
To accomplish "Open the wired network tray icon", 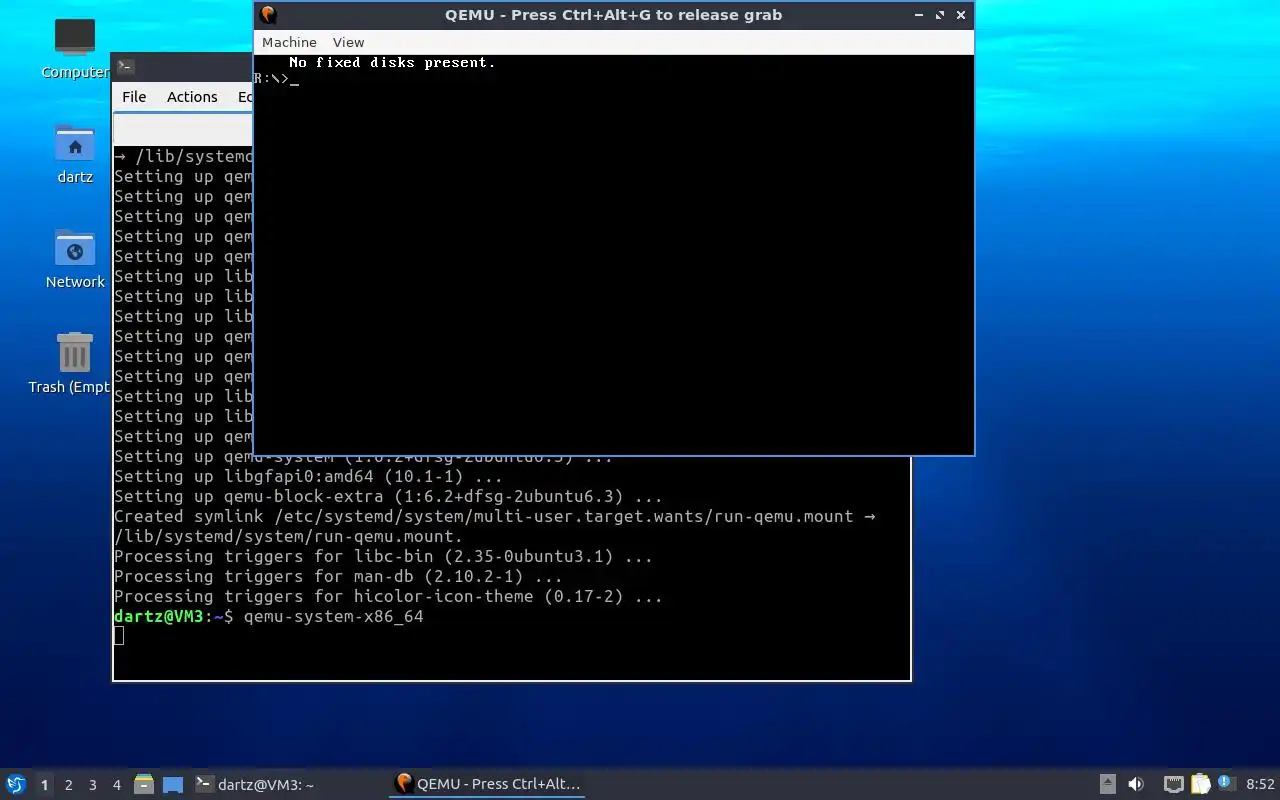I will pyautogui.click(x=1174, y=784).
